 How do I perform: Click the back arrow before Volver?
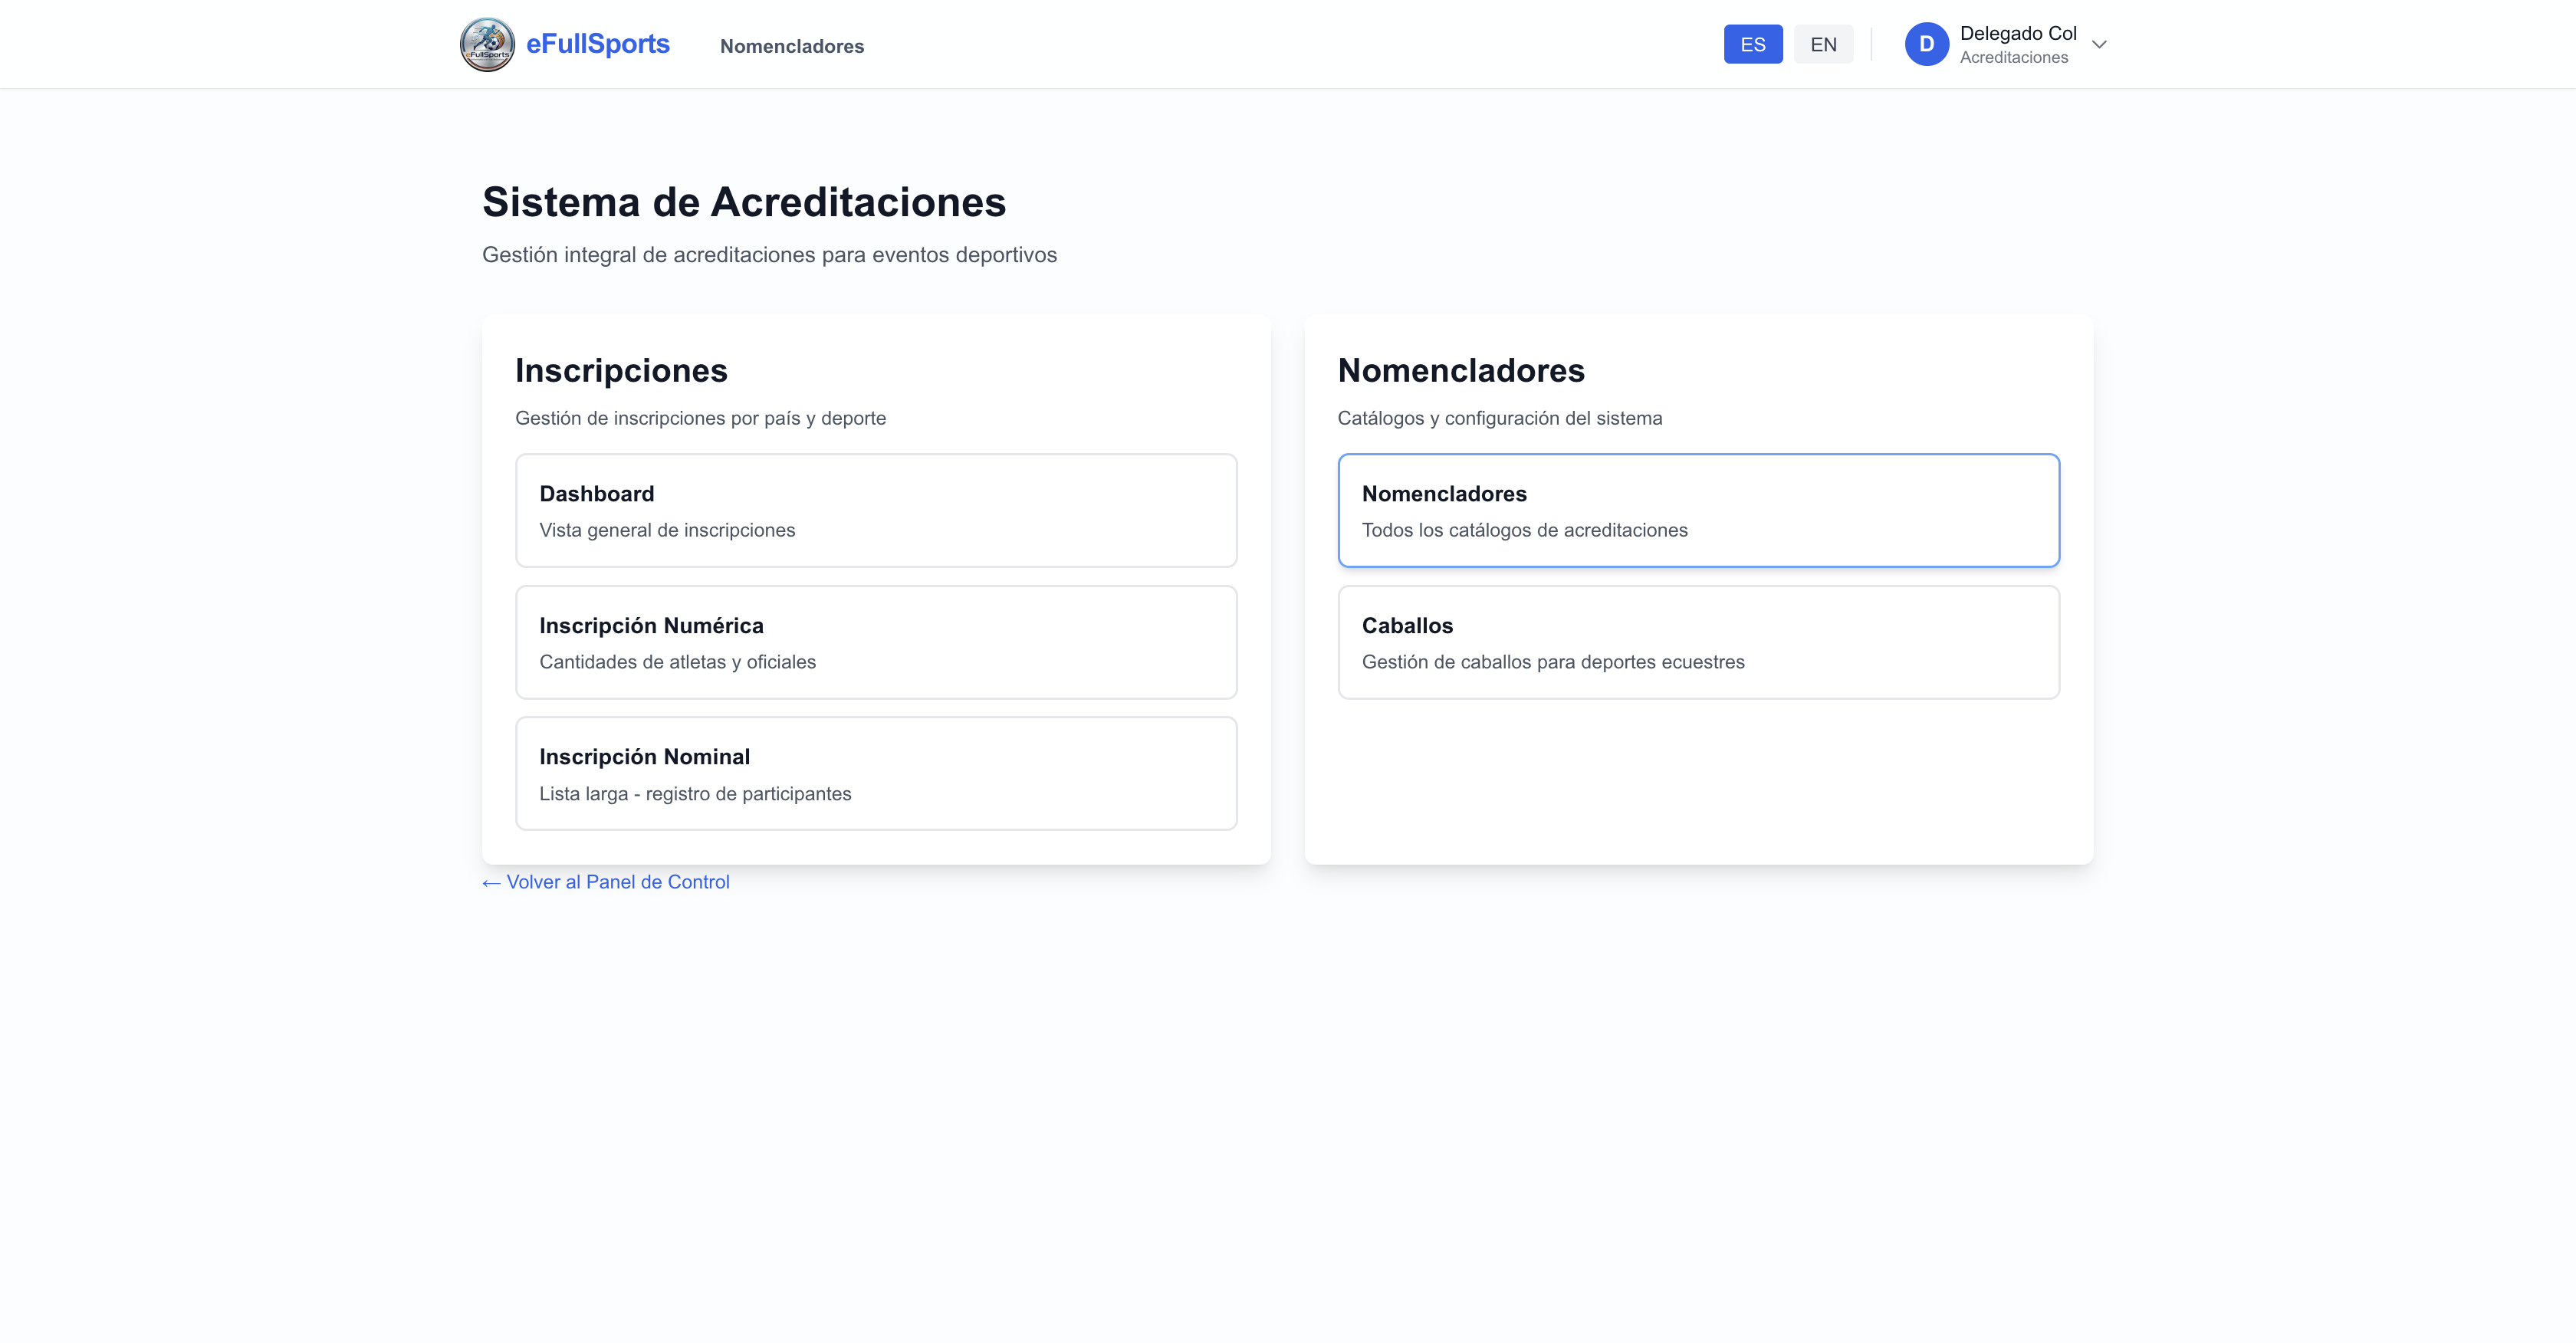[x=491, y=883]
